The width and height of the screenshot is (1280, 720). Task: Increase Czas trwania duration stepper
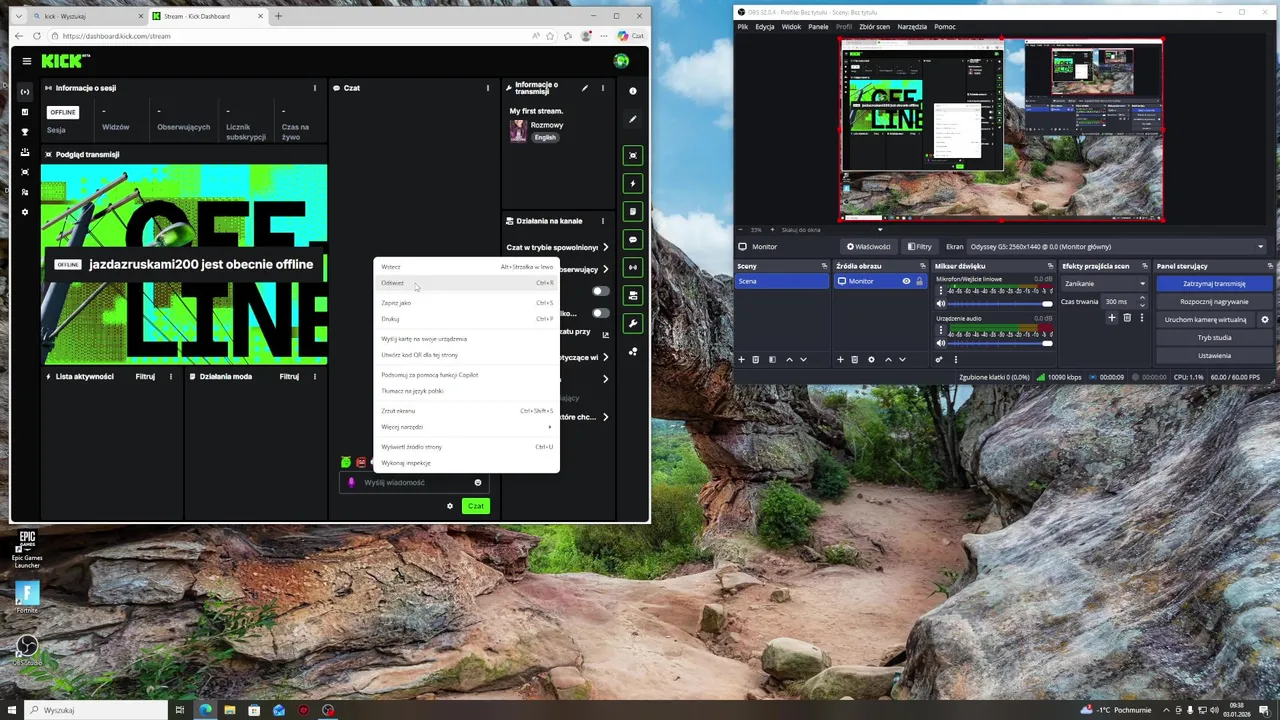pyautogui.click(x=1142, y=298)
